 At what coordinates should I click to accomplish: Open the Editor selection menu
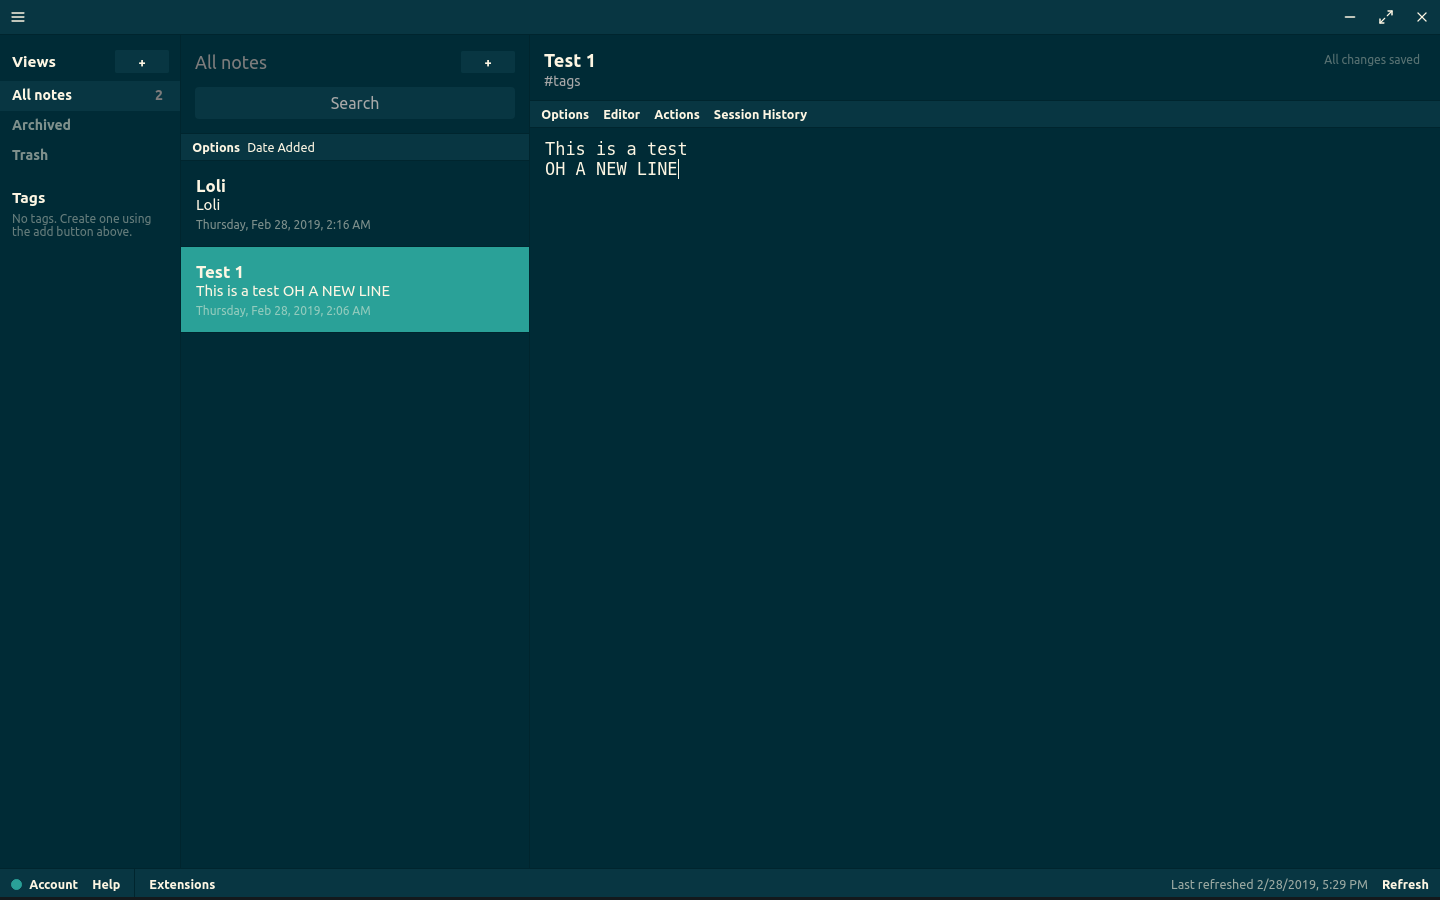tap(621, 114)
